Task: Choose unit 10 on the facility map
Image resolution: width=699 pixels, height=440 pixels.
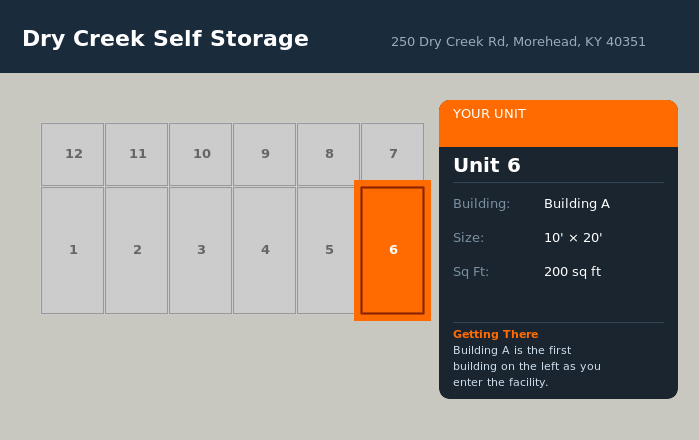Action: coord(201,154)
